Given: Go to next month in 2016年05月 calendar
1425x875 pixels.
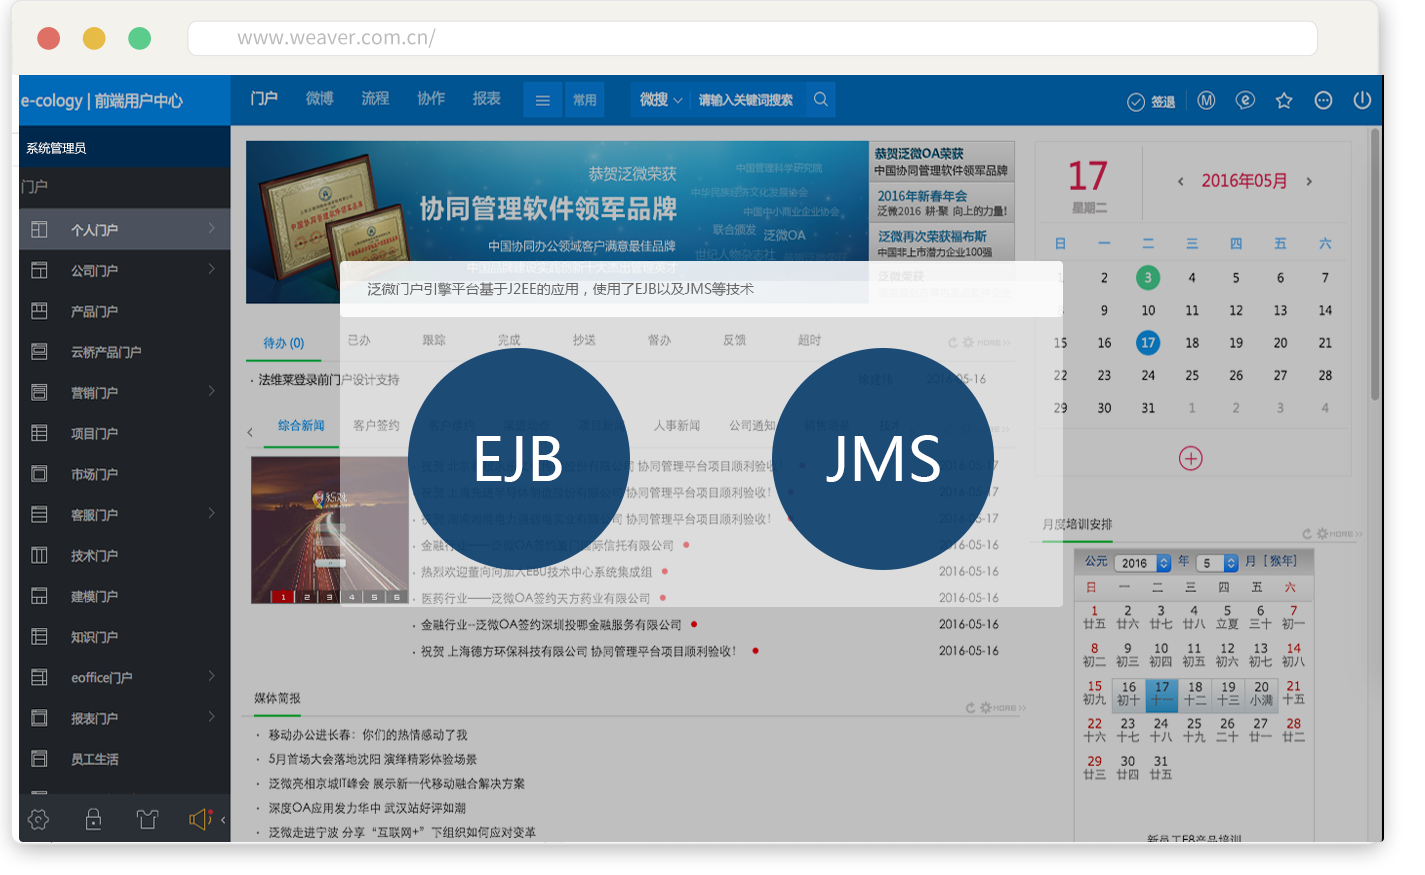Looking at the screenshot, I should 1309,182.
